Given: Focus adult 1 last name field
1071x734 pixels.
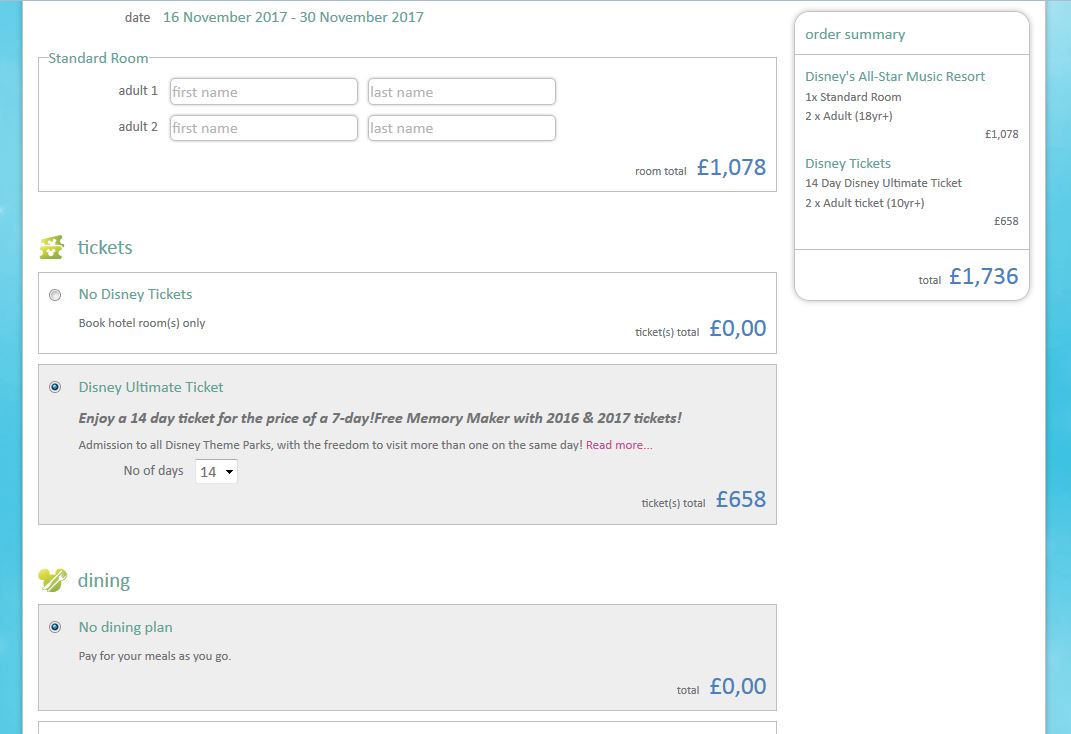Looking at the screenshot, I should (461, 92).
